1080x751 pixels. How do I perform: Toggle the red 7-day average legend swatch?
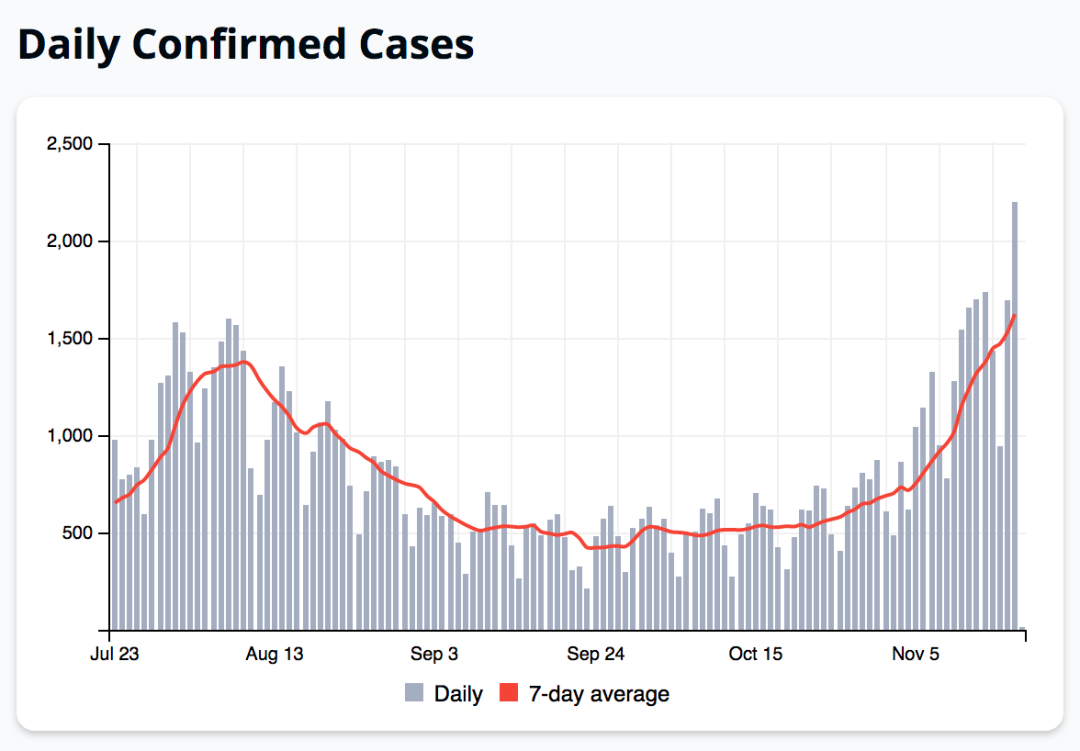[508, 692]
